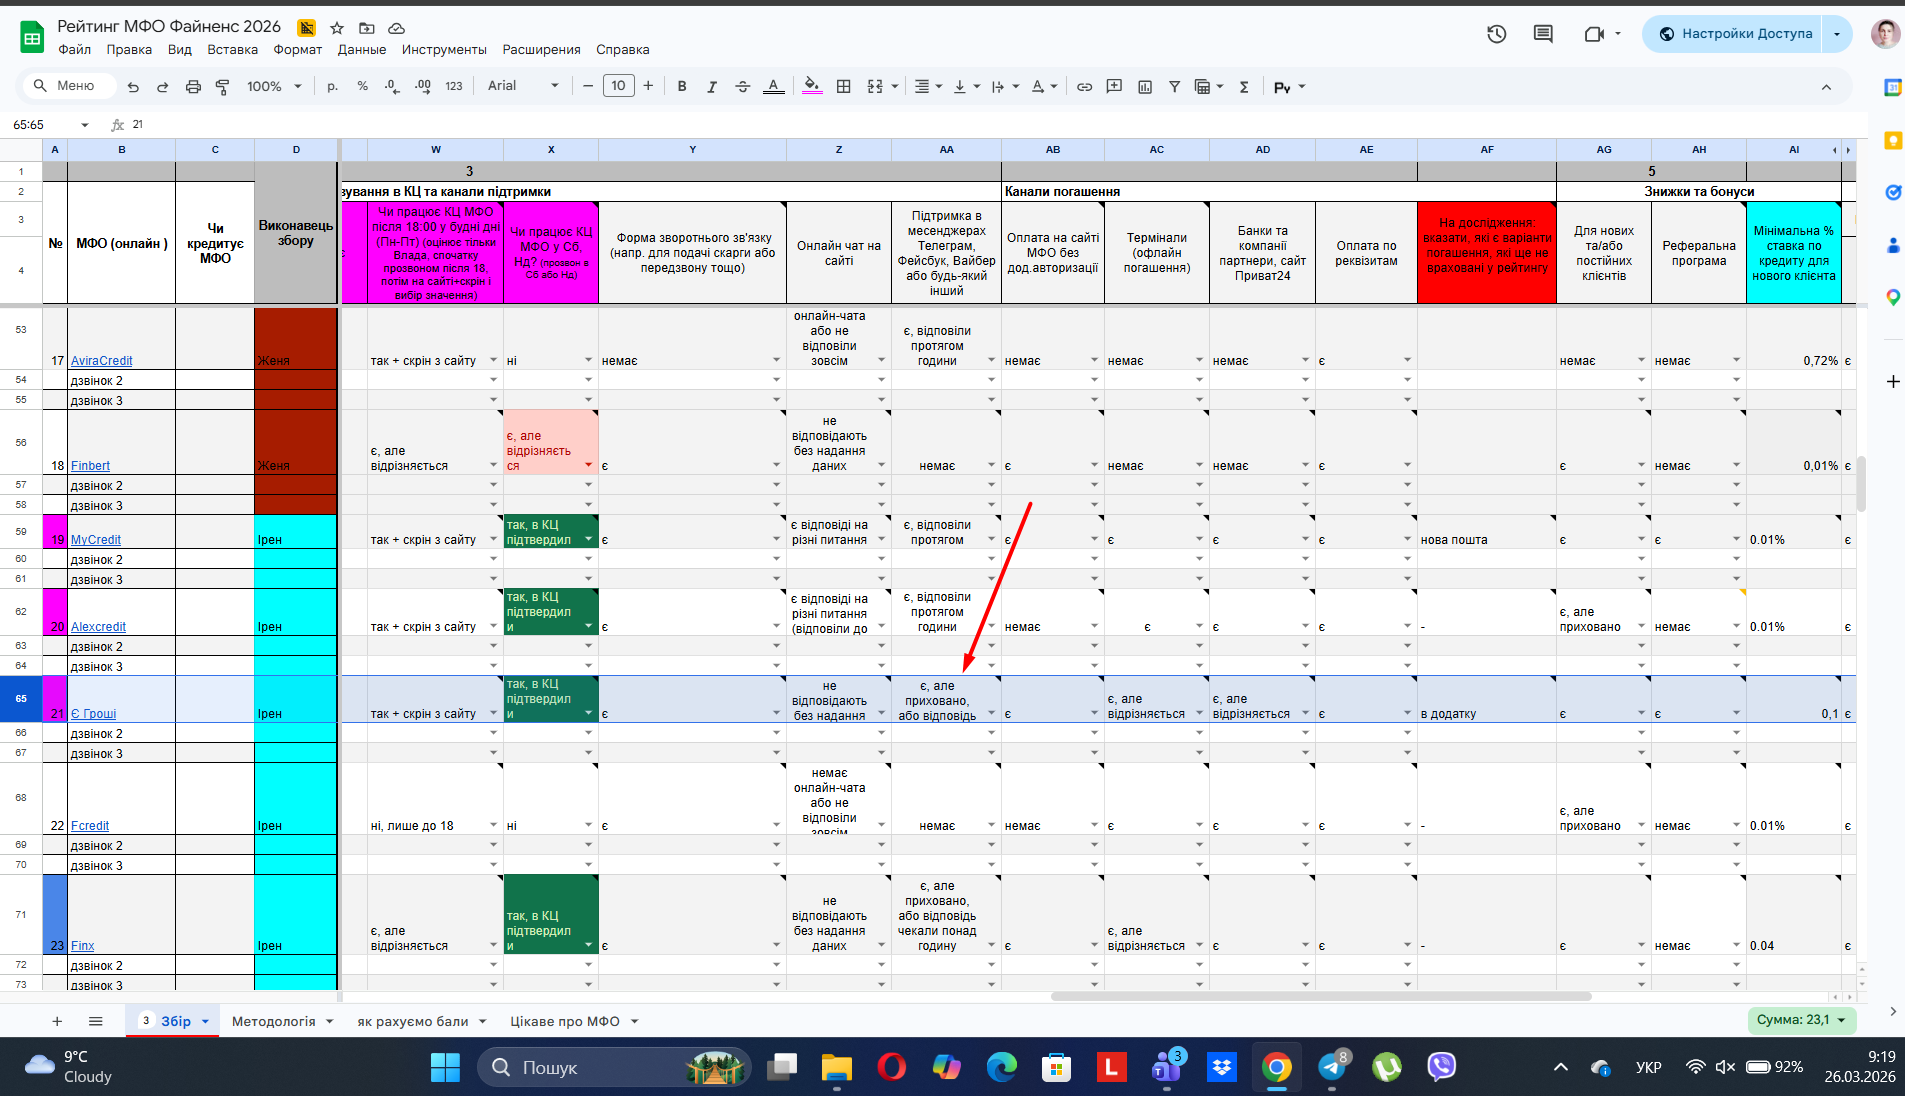Open the Вставка menu
The height and width of the screenshot is (1096, 1905).
click(x=232, y=50)
